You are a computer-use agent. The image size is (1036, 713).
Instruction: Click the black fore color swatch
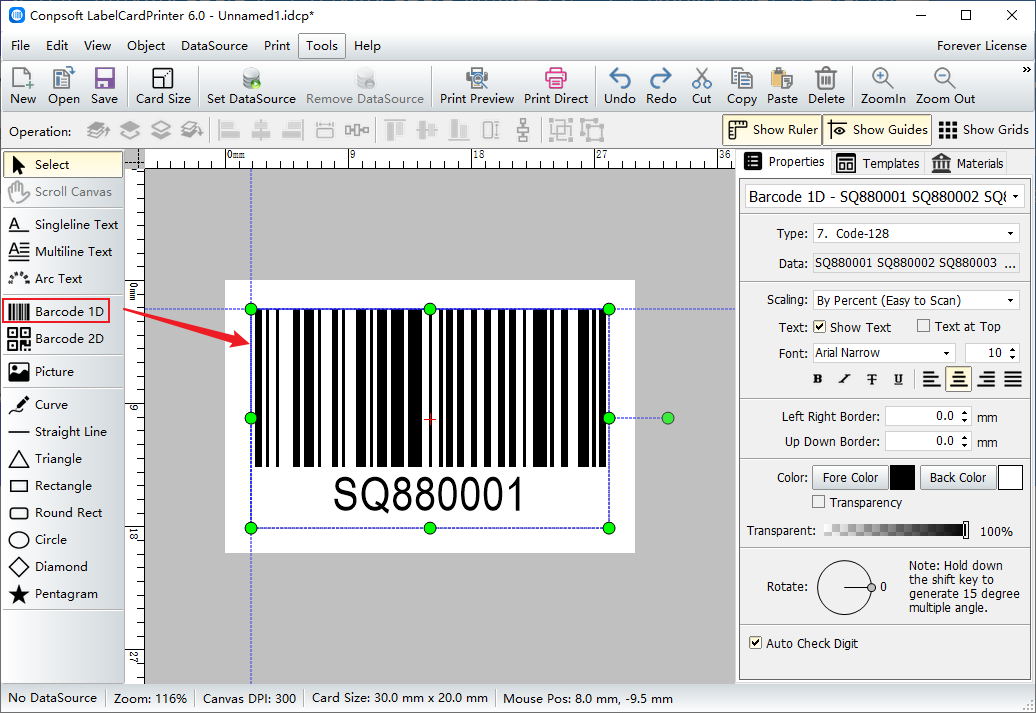click(x=903, y=478)
